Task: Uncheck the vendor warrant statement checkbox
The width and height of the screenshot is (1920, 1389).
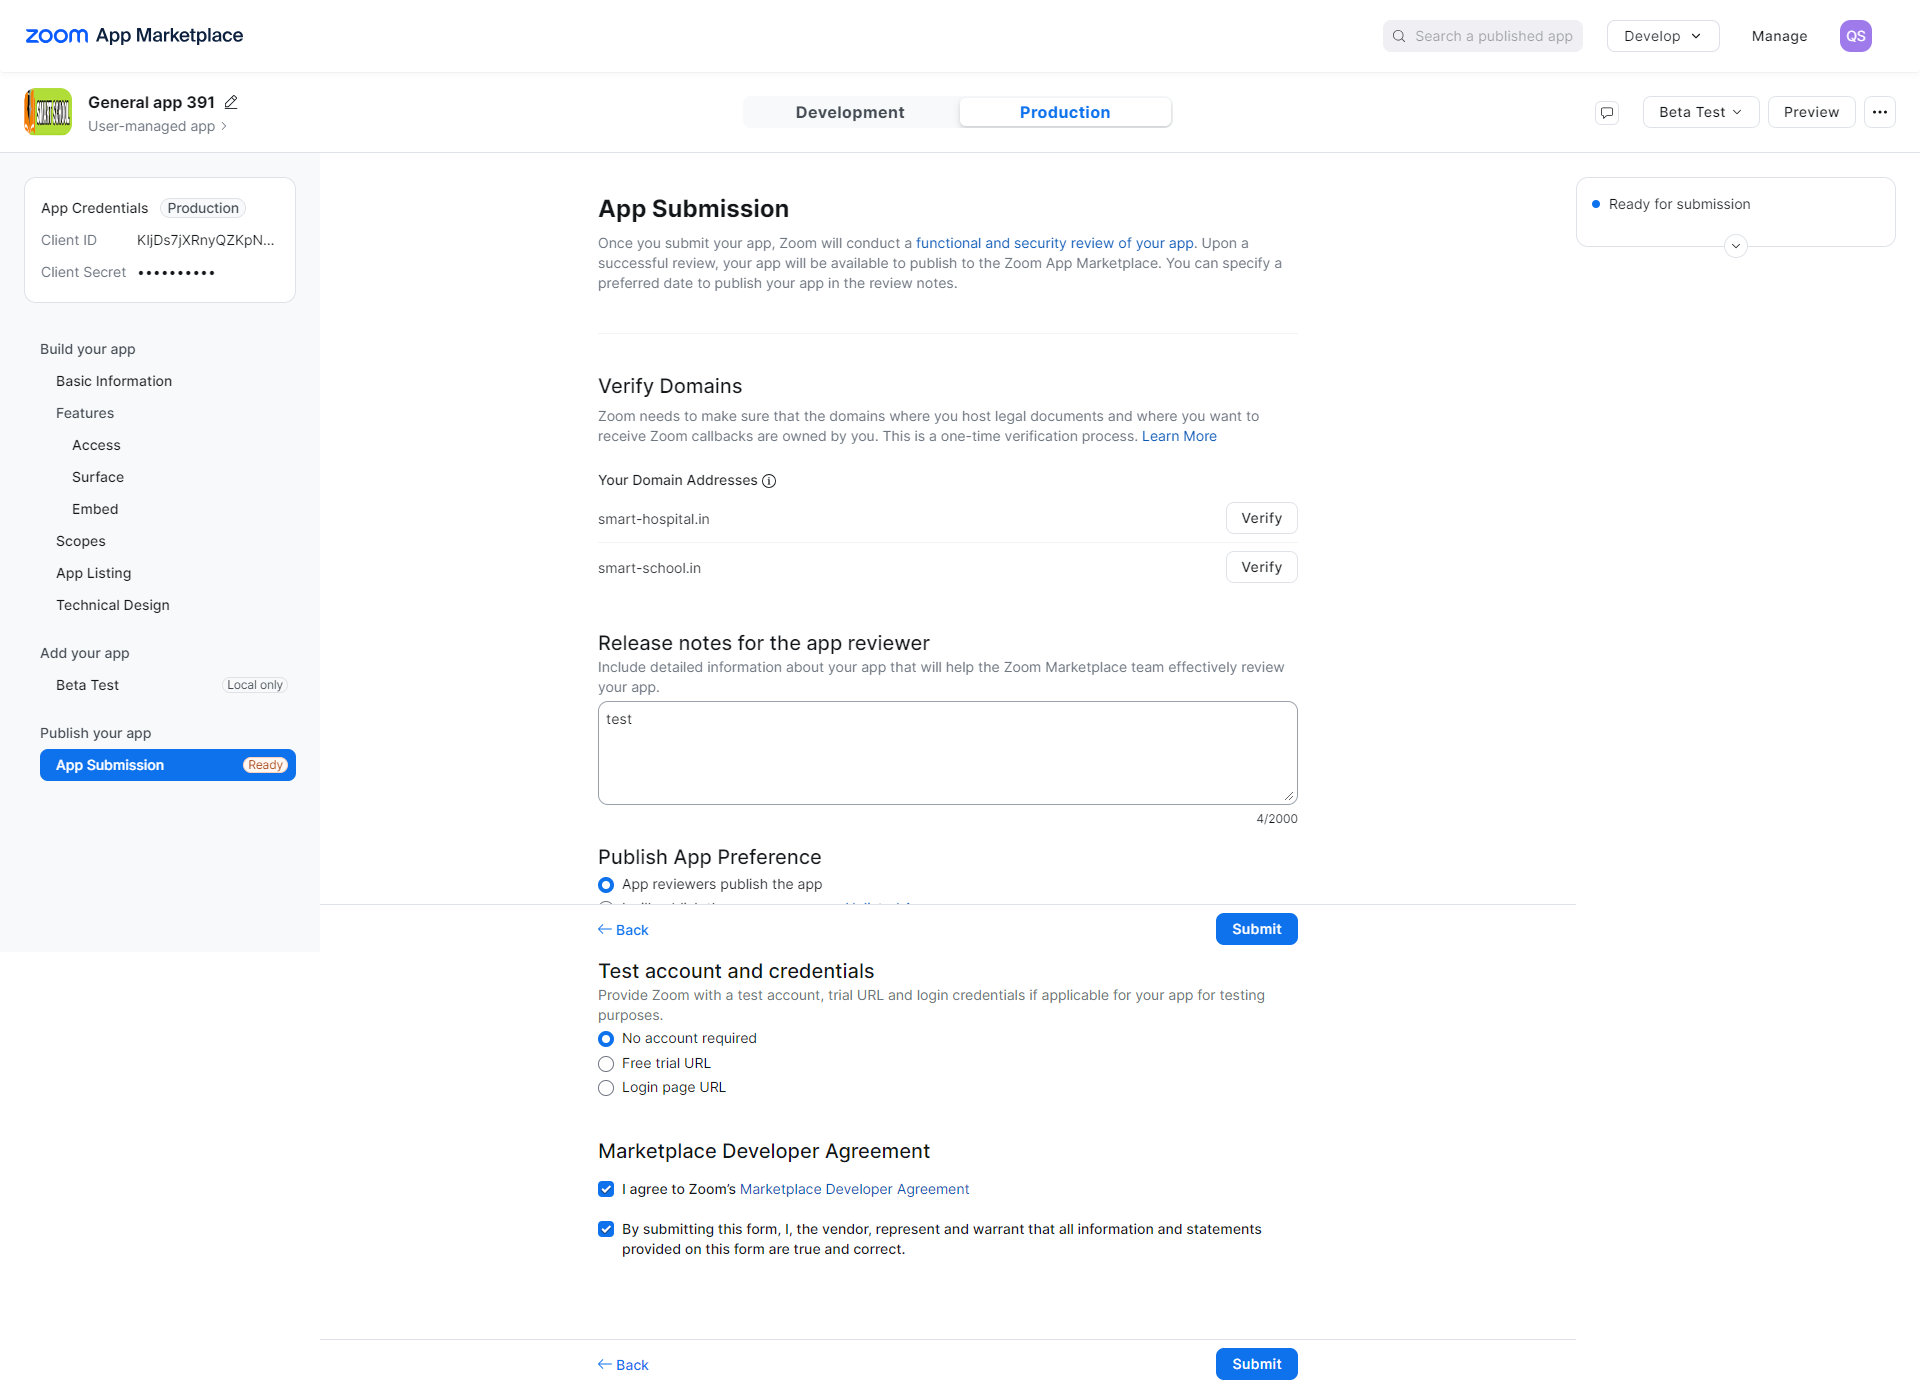Action: [606, 1229]
